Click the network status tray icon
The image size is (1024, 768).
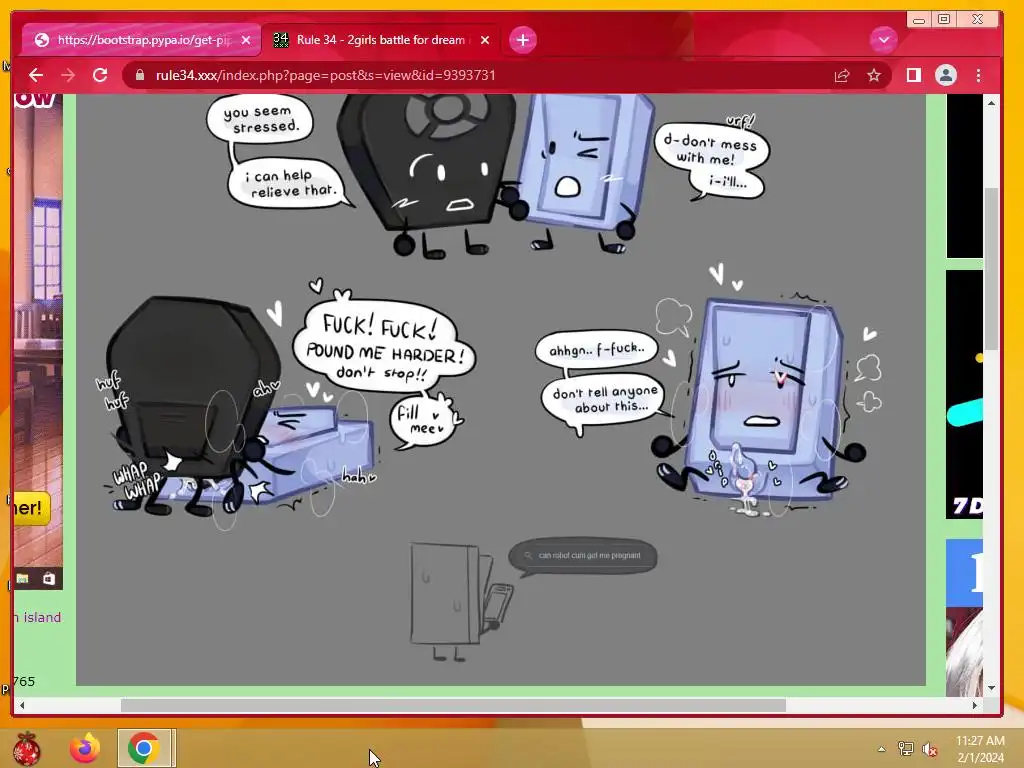pos(906,749)
